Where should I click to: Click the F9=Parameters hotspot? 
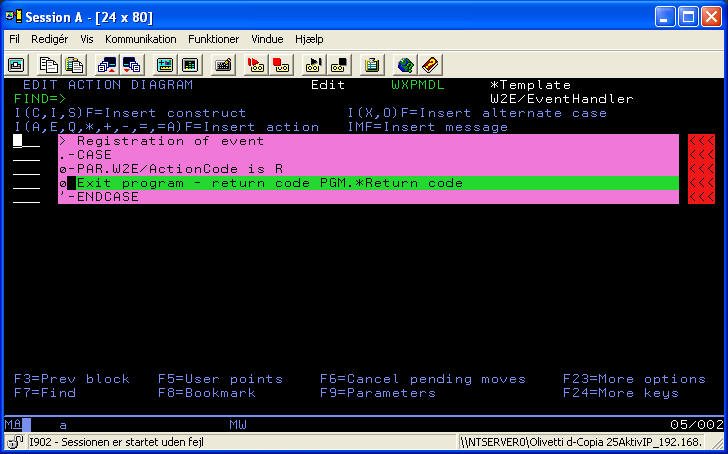pos(378,393)
